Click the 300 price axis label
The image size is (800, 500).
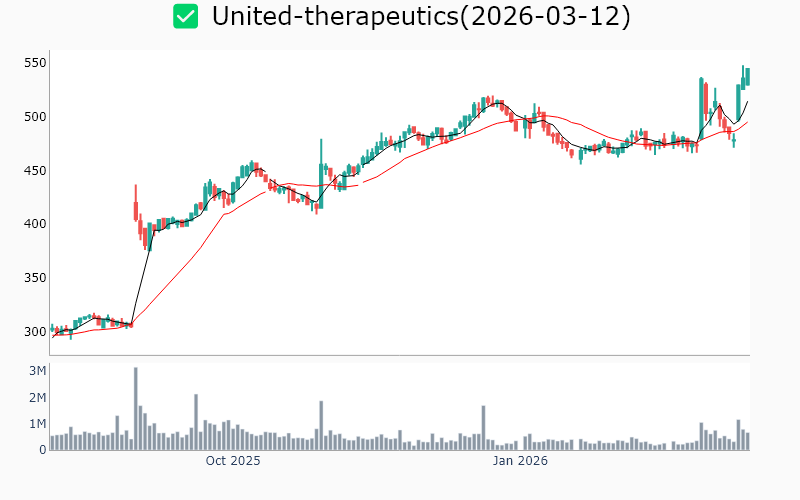[36, 332]
